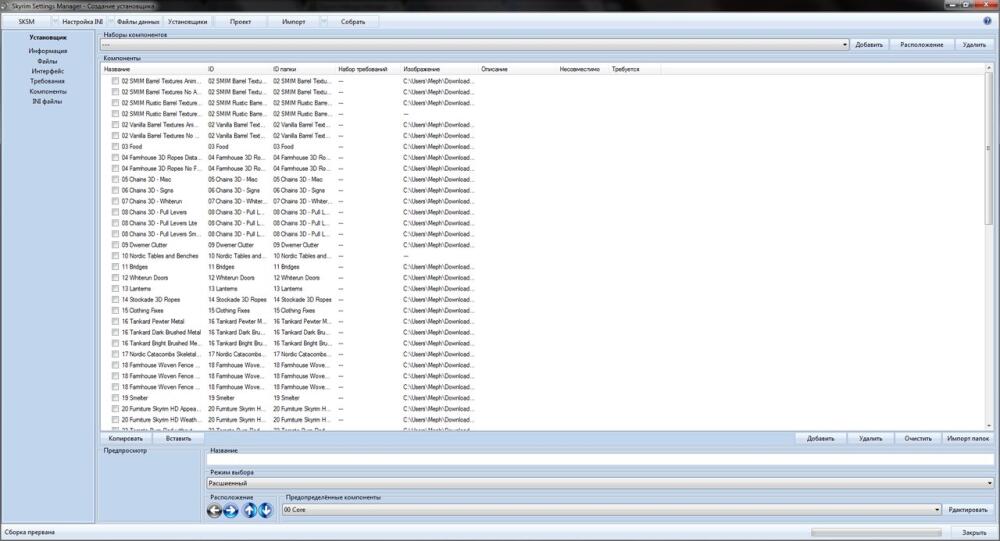The image size is (1000, 541).
Task: Check the 11 Bridges component
Action: (x=115, y=267)
